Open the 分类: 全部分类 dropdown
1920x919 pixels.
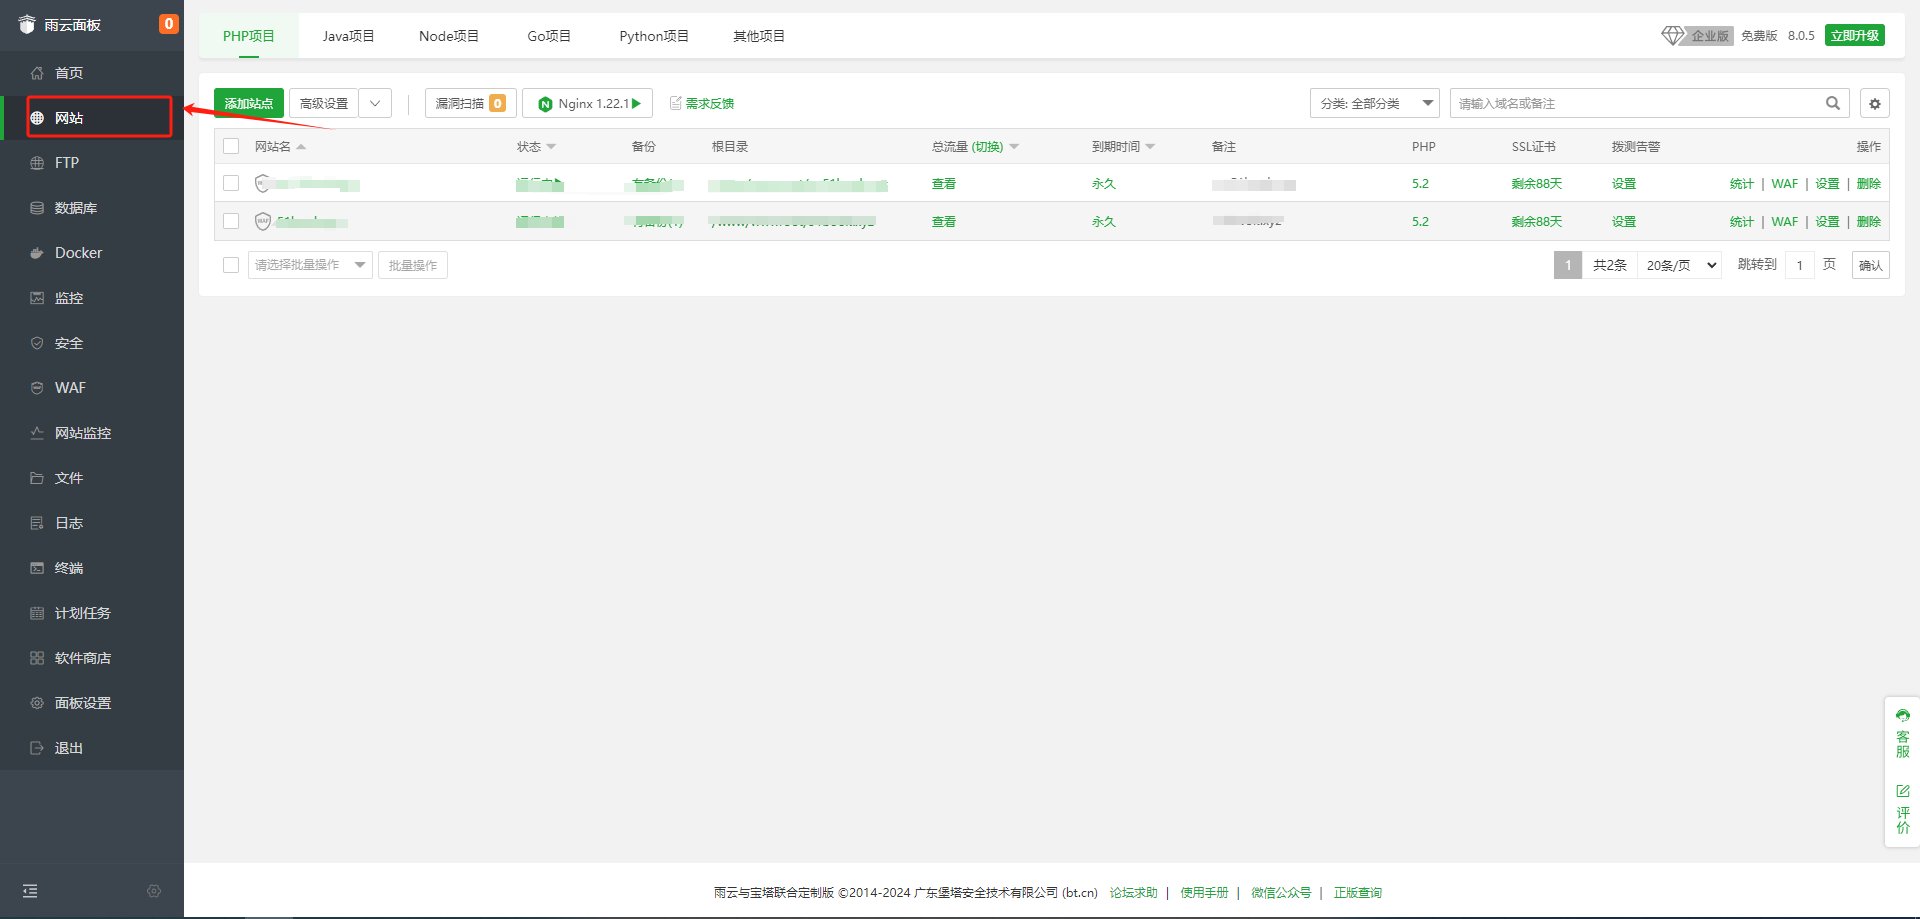1374,104
